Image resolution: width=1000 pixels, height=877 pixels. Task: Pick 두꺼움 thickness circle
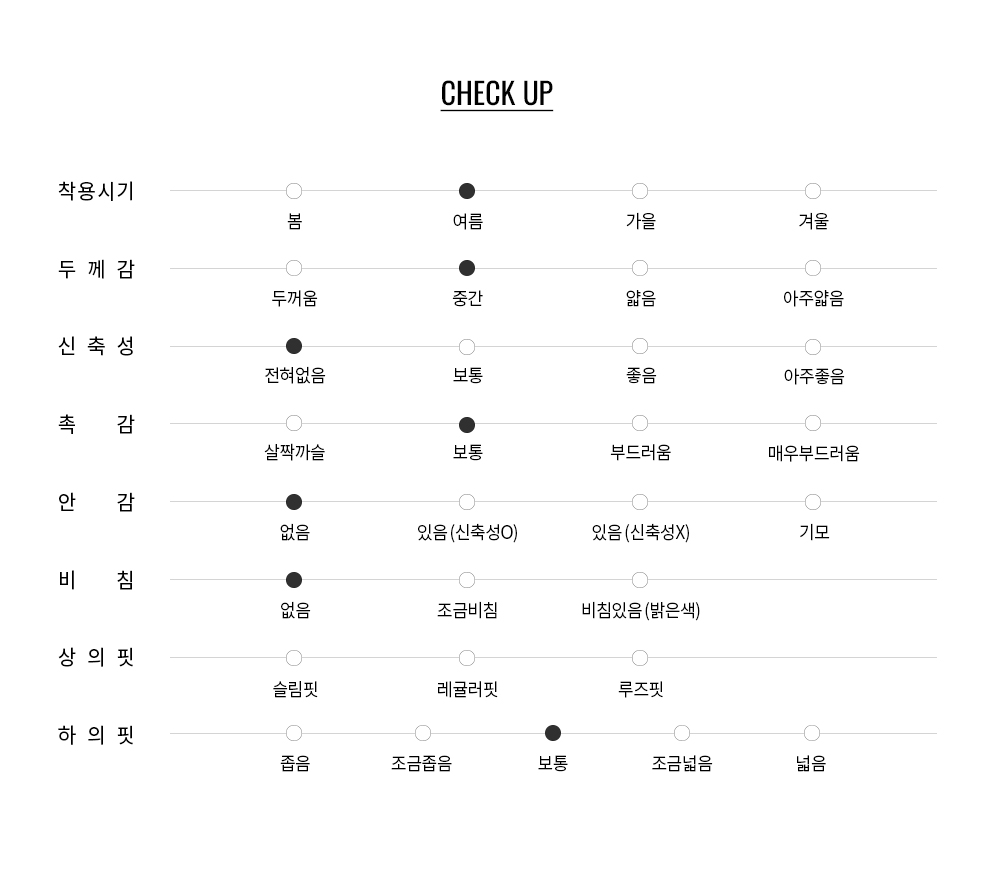294,268
